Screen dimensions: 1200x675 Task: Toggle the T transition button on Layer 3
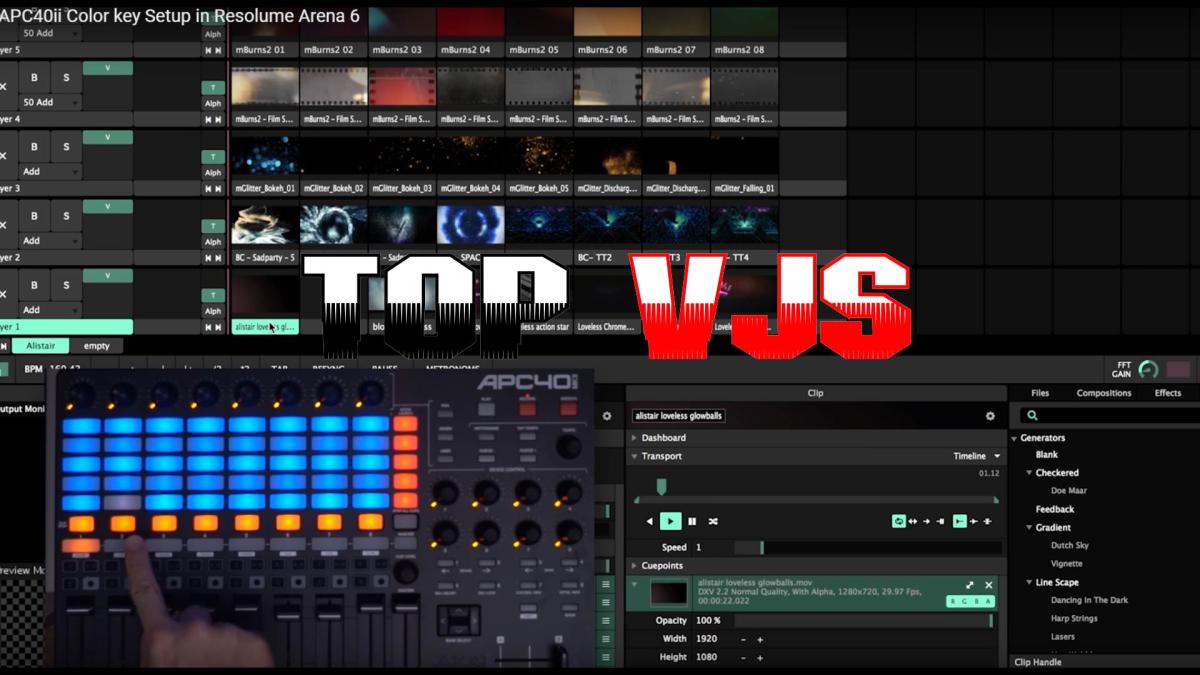coord(213,157)
